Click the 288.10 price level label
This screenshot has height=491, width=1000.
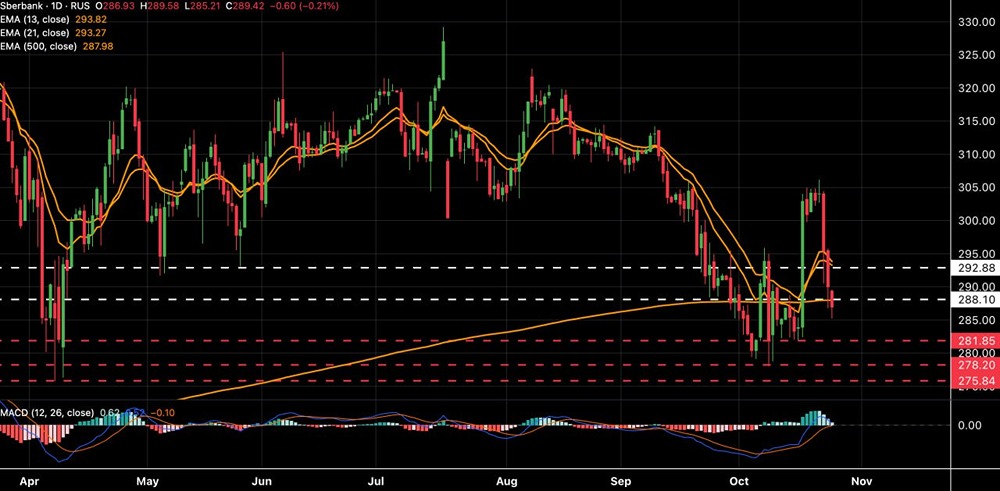(974, 299)
